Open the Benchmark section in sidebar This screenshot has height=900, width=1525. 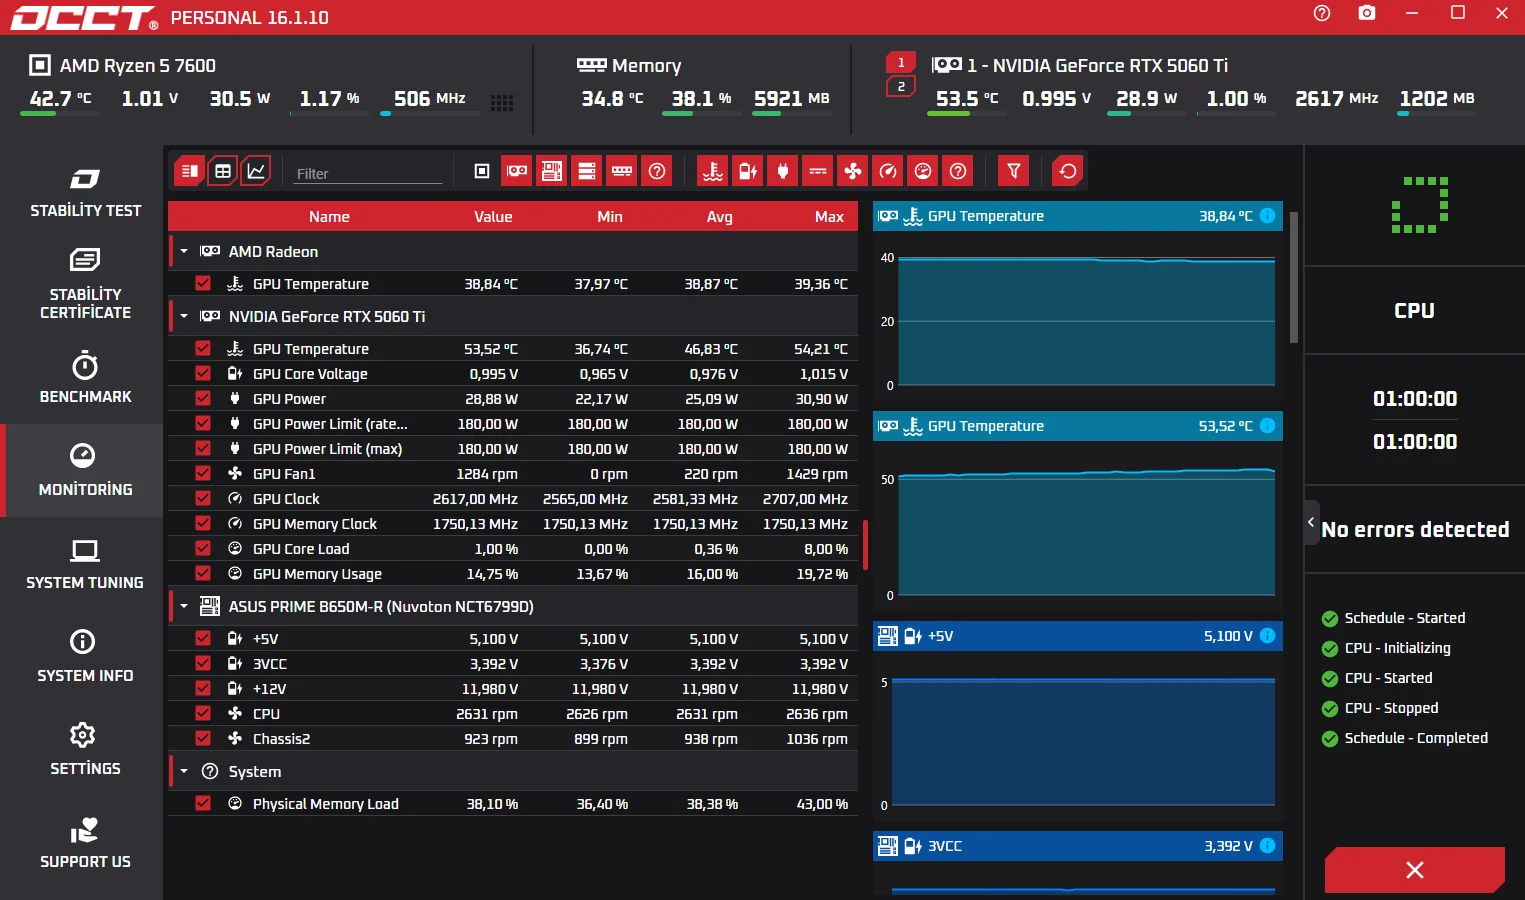(x=85, y=377)
